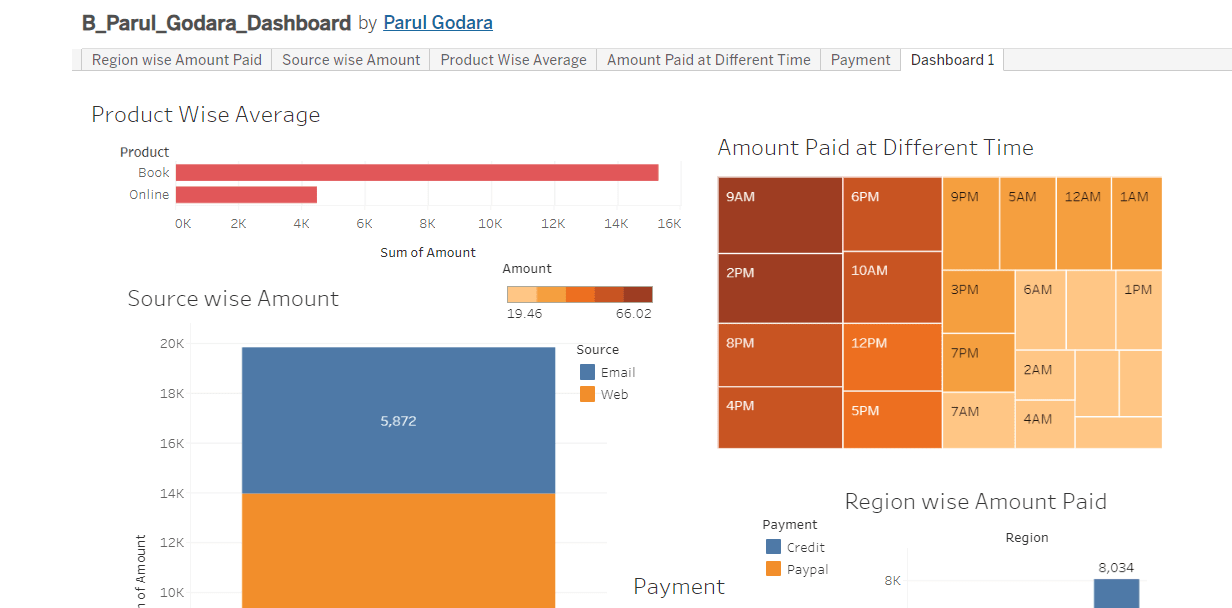Click the Book product bar
Viewport: 1232px width, 608px height.
pyautogui.click(x=416, y=173)
